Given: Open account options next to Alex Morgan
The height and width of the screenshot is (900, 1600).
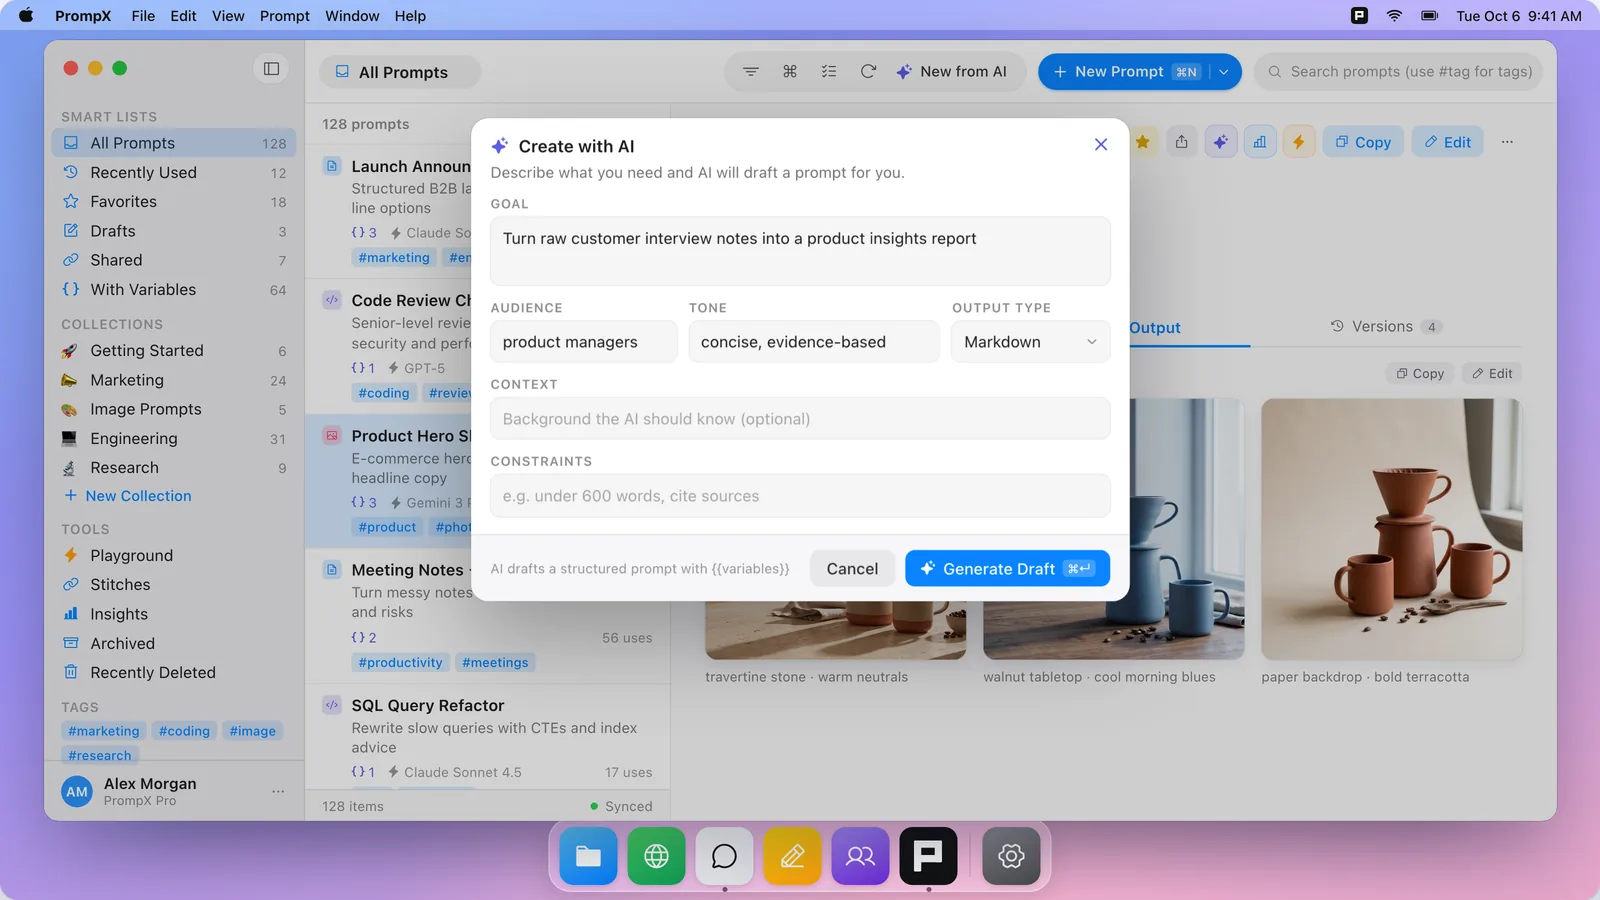Looking at the screenshot, I should (278, 792).
